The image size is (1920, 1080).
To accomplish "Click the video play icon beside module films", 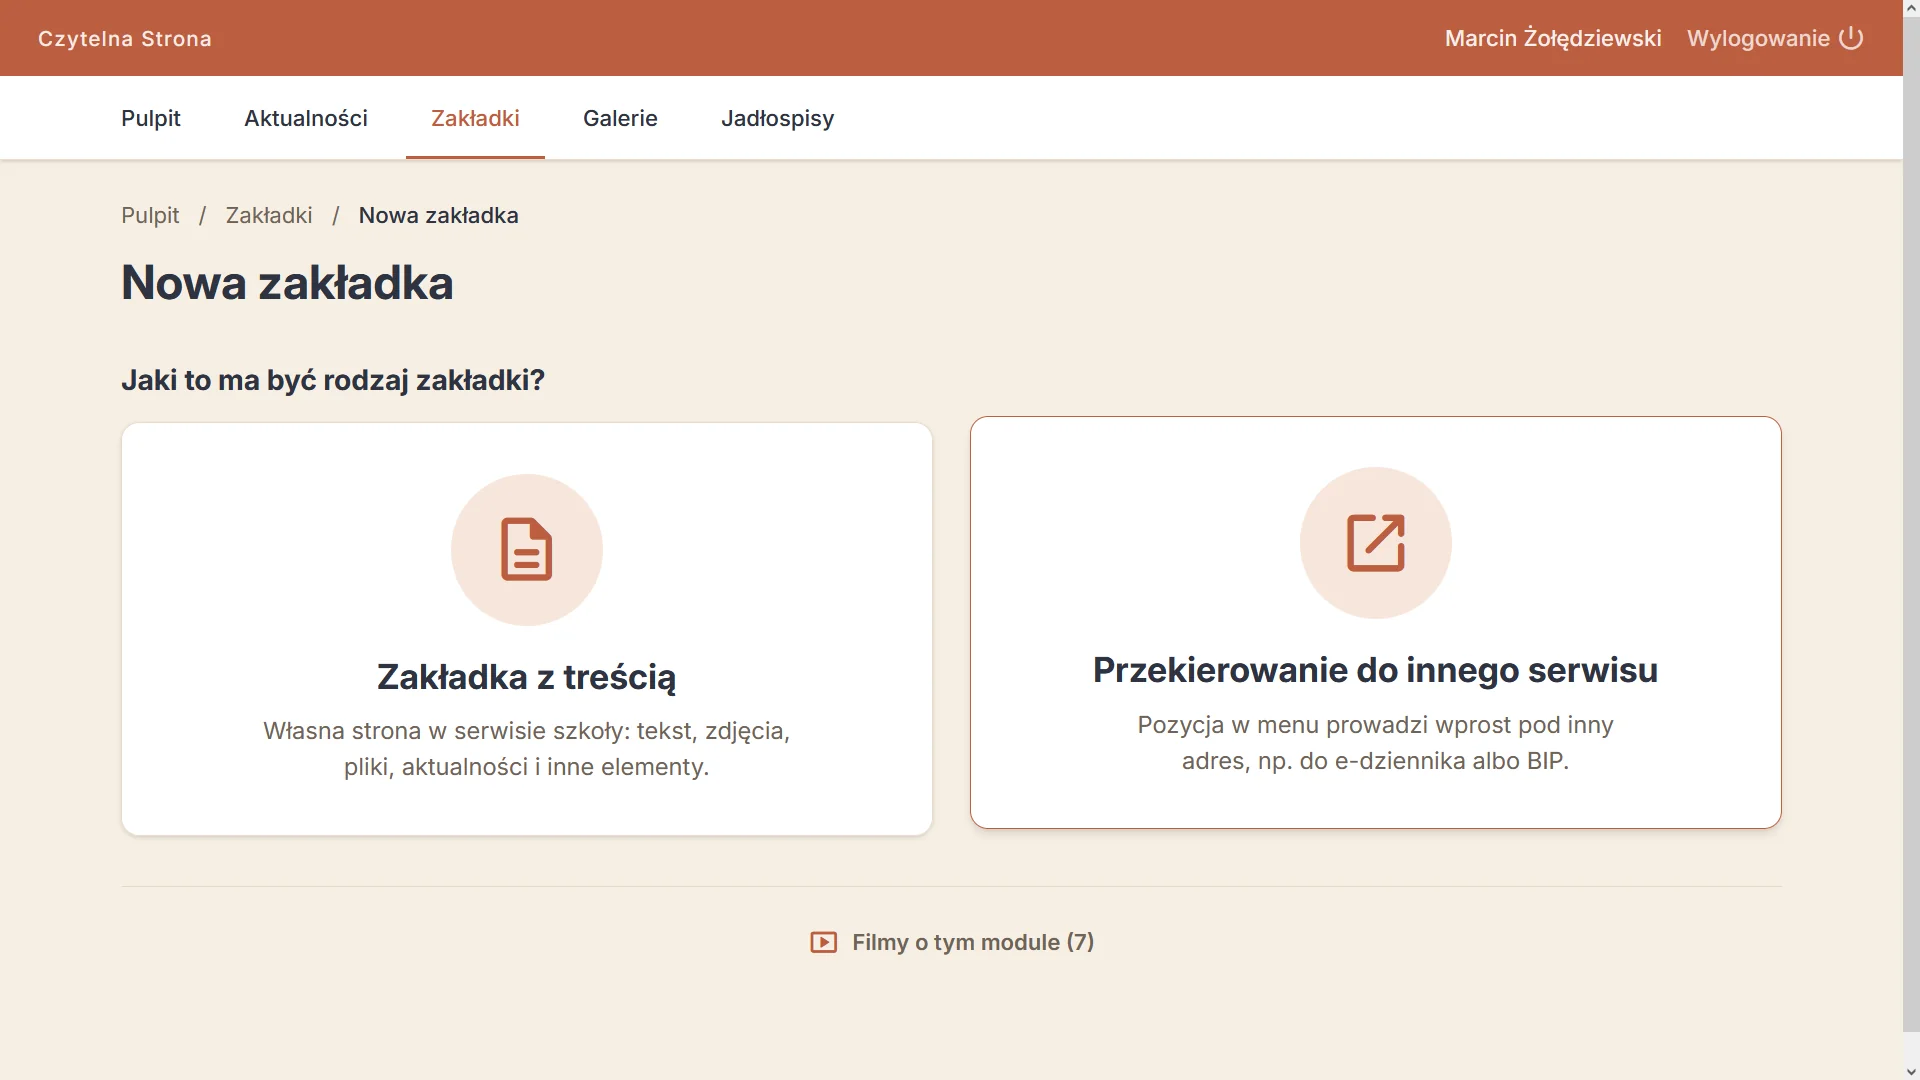I will 823,942.
